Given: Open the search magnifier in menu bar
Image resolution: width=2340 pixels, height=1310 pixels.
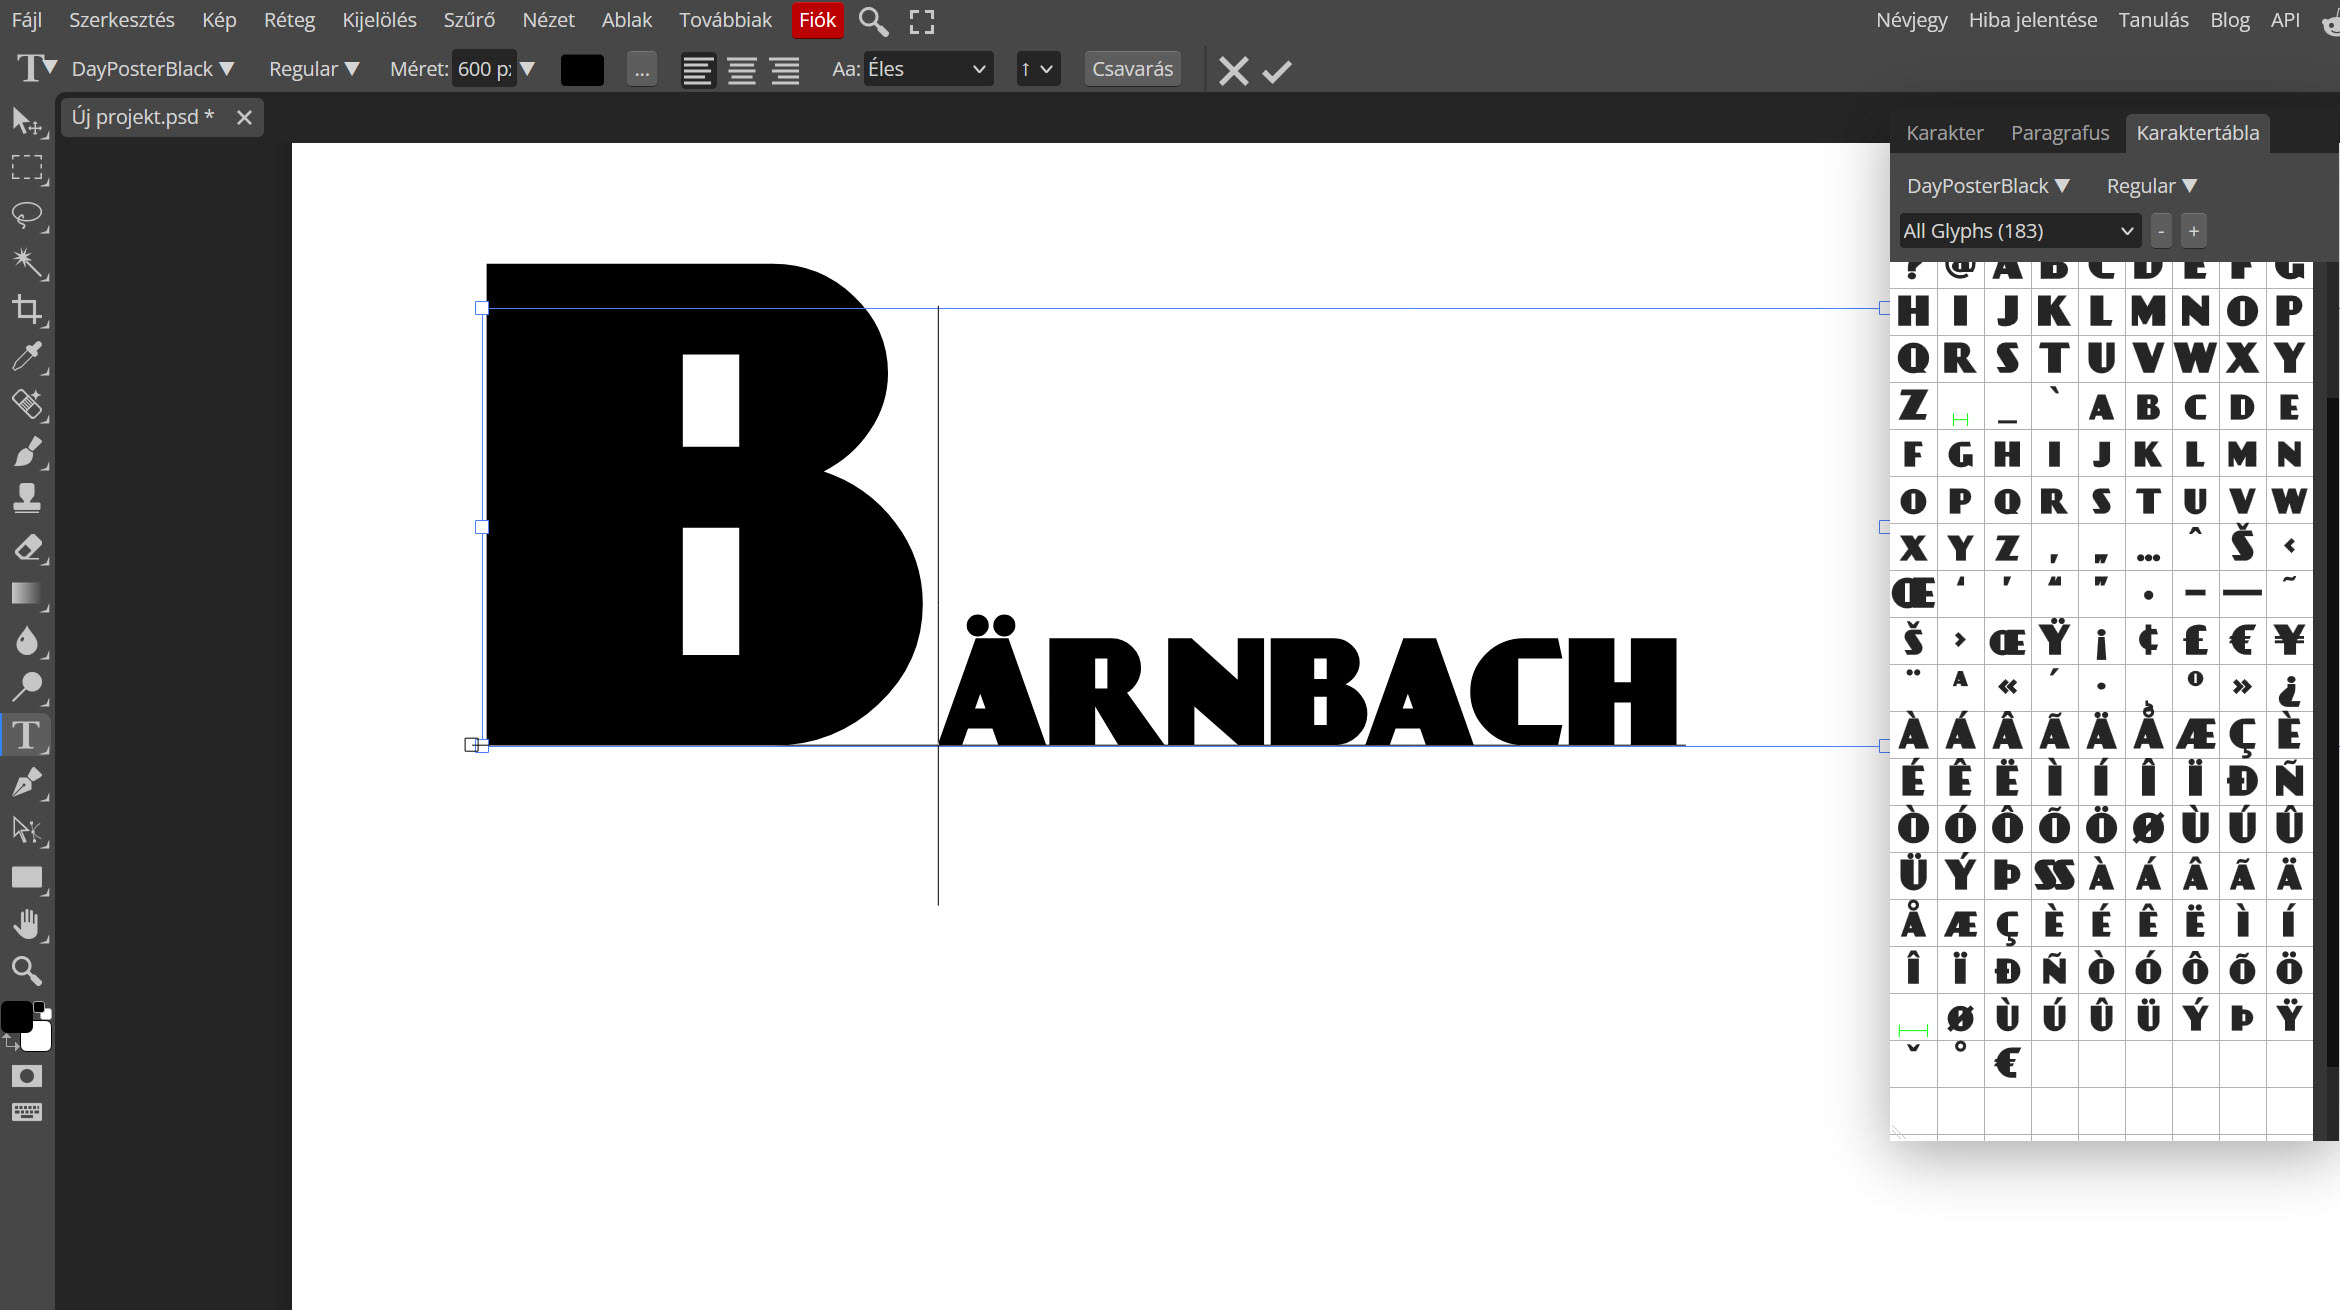Looking at the screenshot, I should [x=873, y=21].
